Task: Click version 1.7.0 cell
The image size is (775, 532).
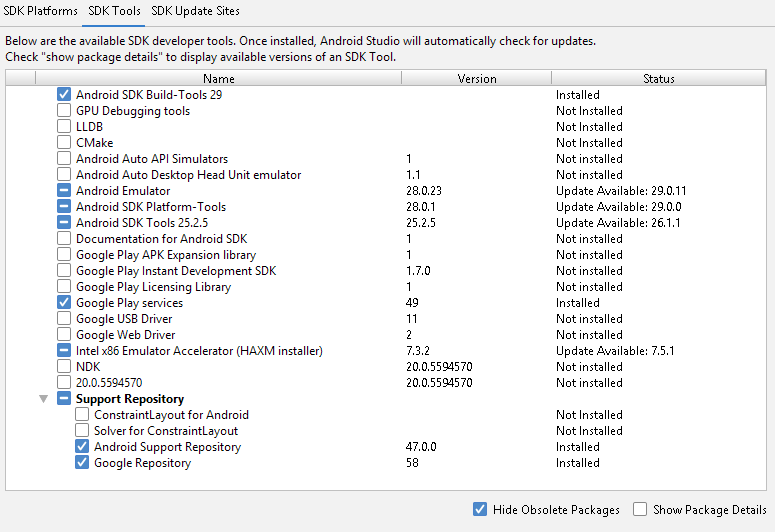Action: pos(418,270)
